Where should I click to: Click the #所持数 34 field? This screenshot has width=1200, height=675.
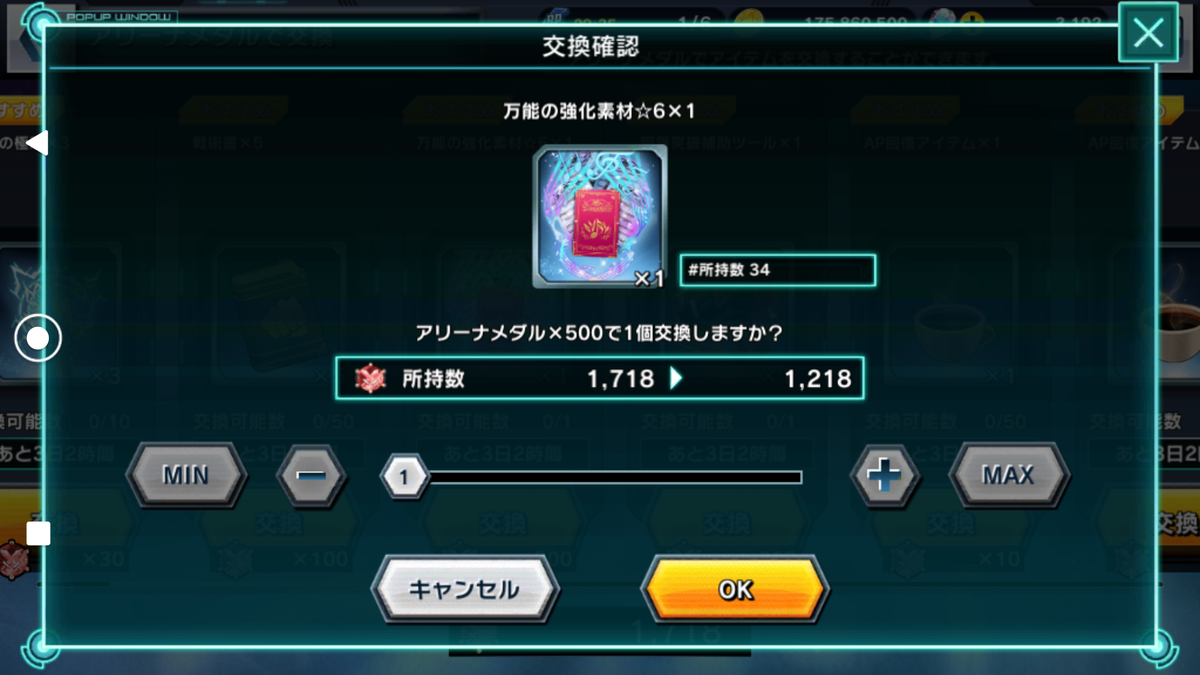pos(777,270)
